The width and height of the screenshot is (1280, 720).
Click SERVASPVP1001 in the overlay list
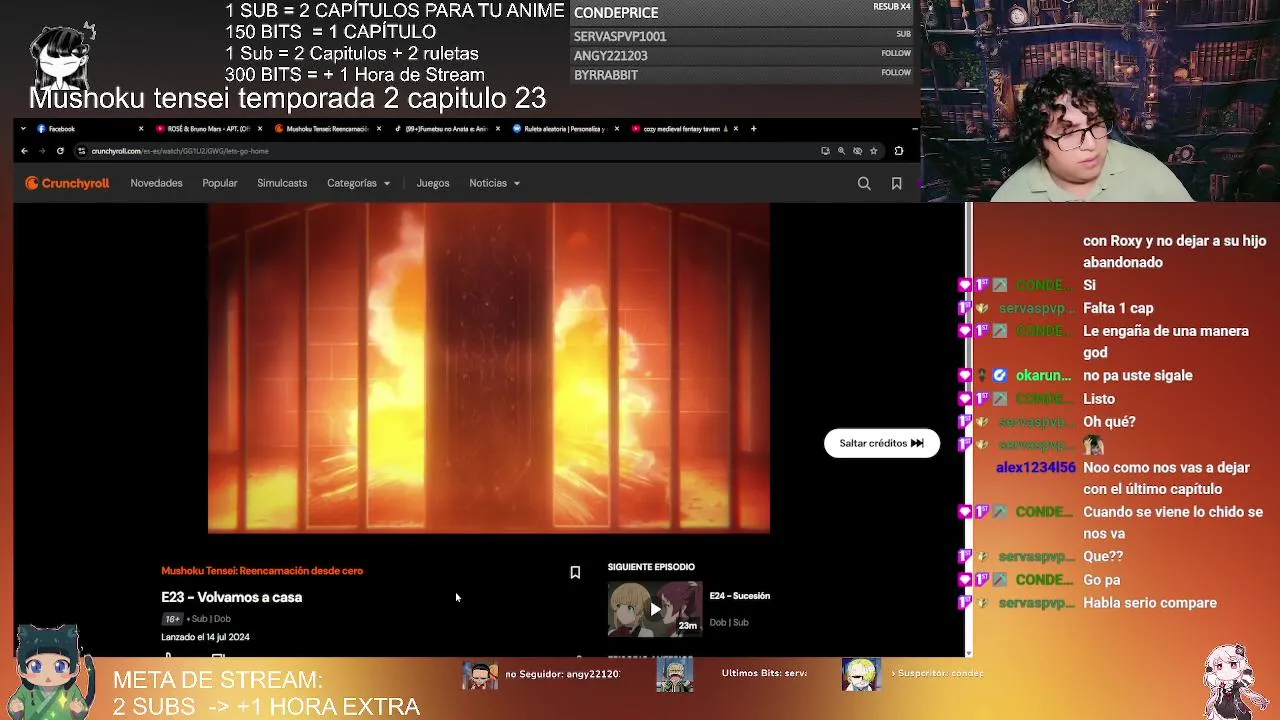[x=620, y=36]
